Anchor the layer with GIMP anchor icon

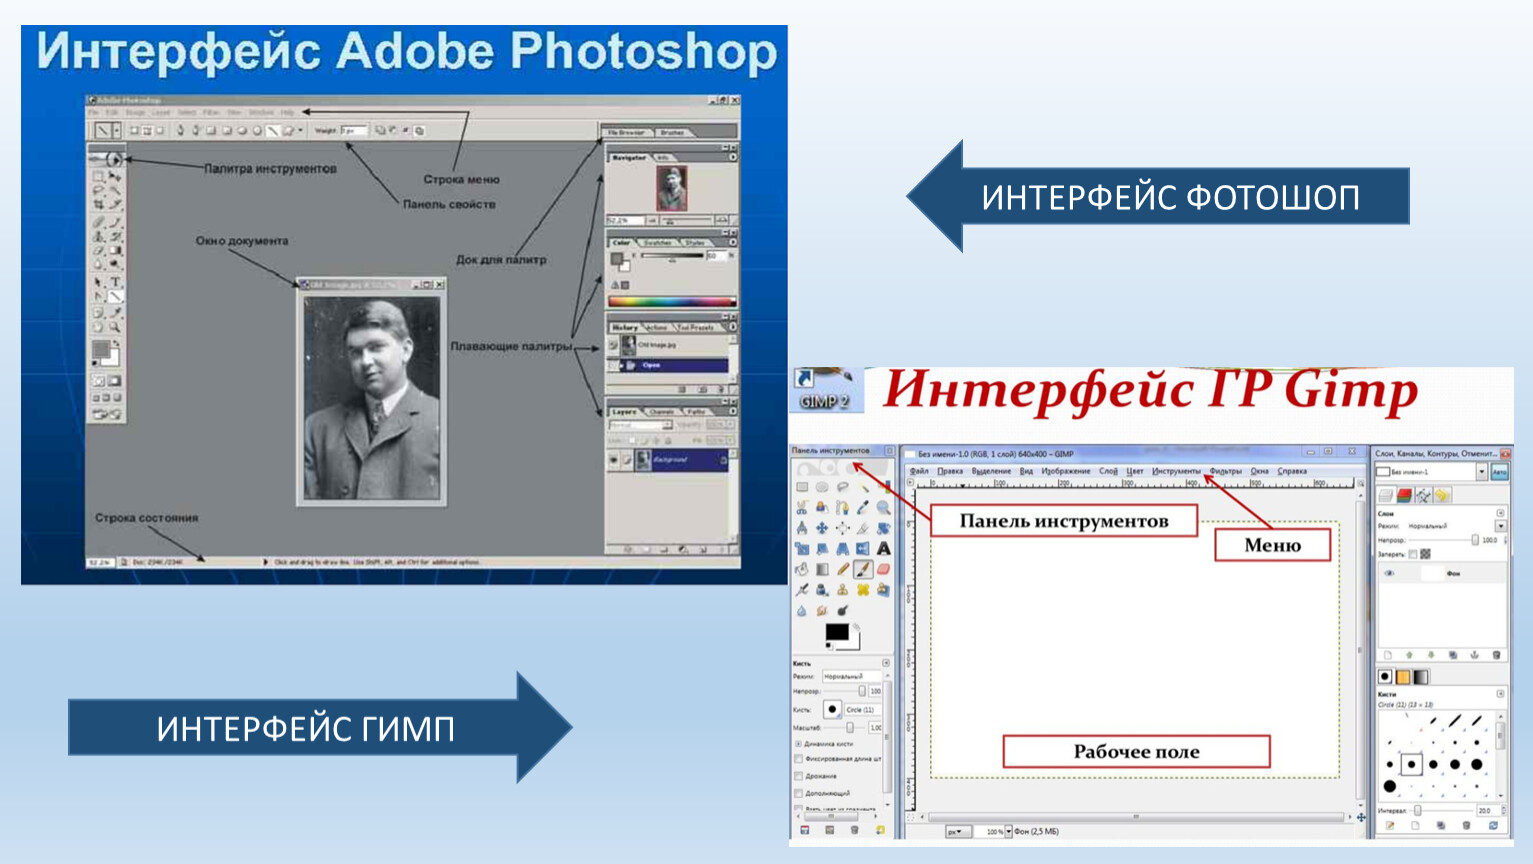pyautogui.click(x=1474, y=655)
